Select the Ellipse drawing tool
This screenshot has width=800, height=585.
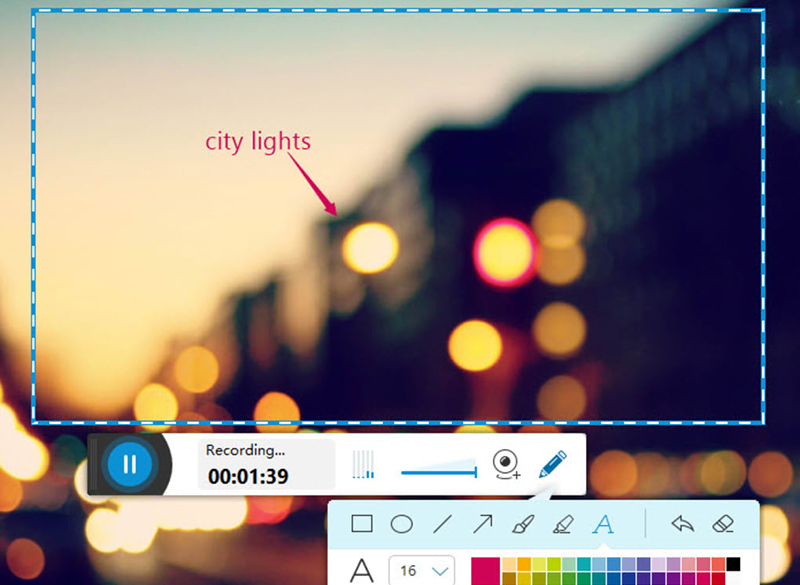[x=402, y=524]
